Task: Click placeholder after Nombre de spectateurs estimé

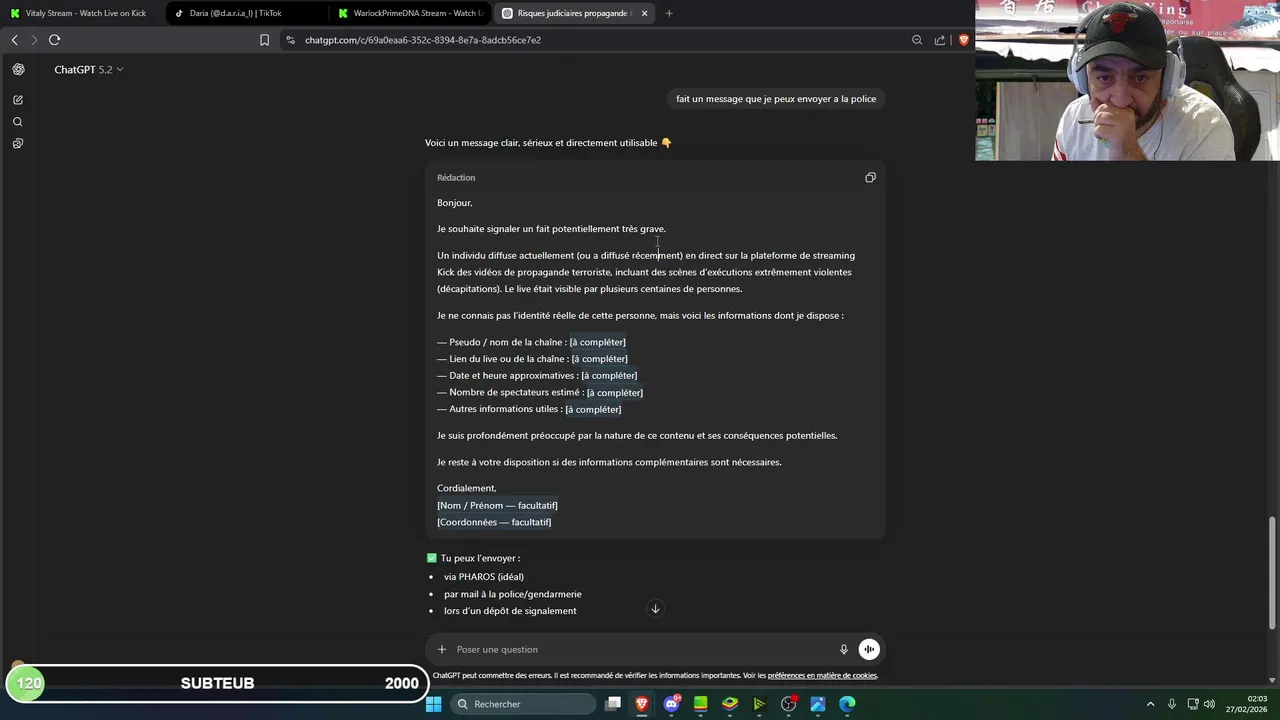Action: (615, 393)
